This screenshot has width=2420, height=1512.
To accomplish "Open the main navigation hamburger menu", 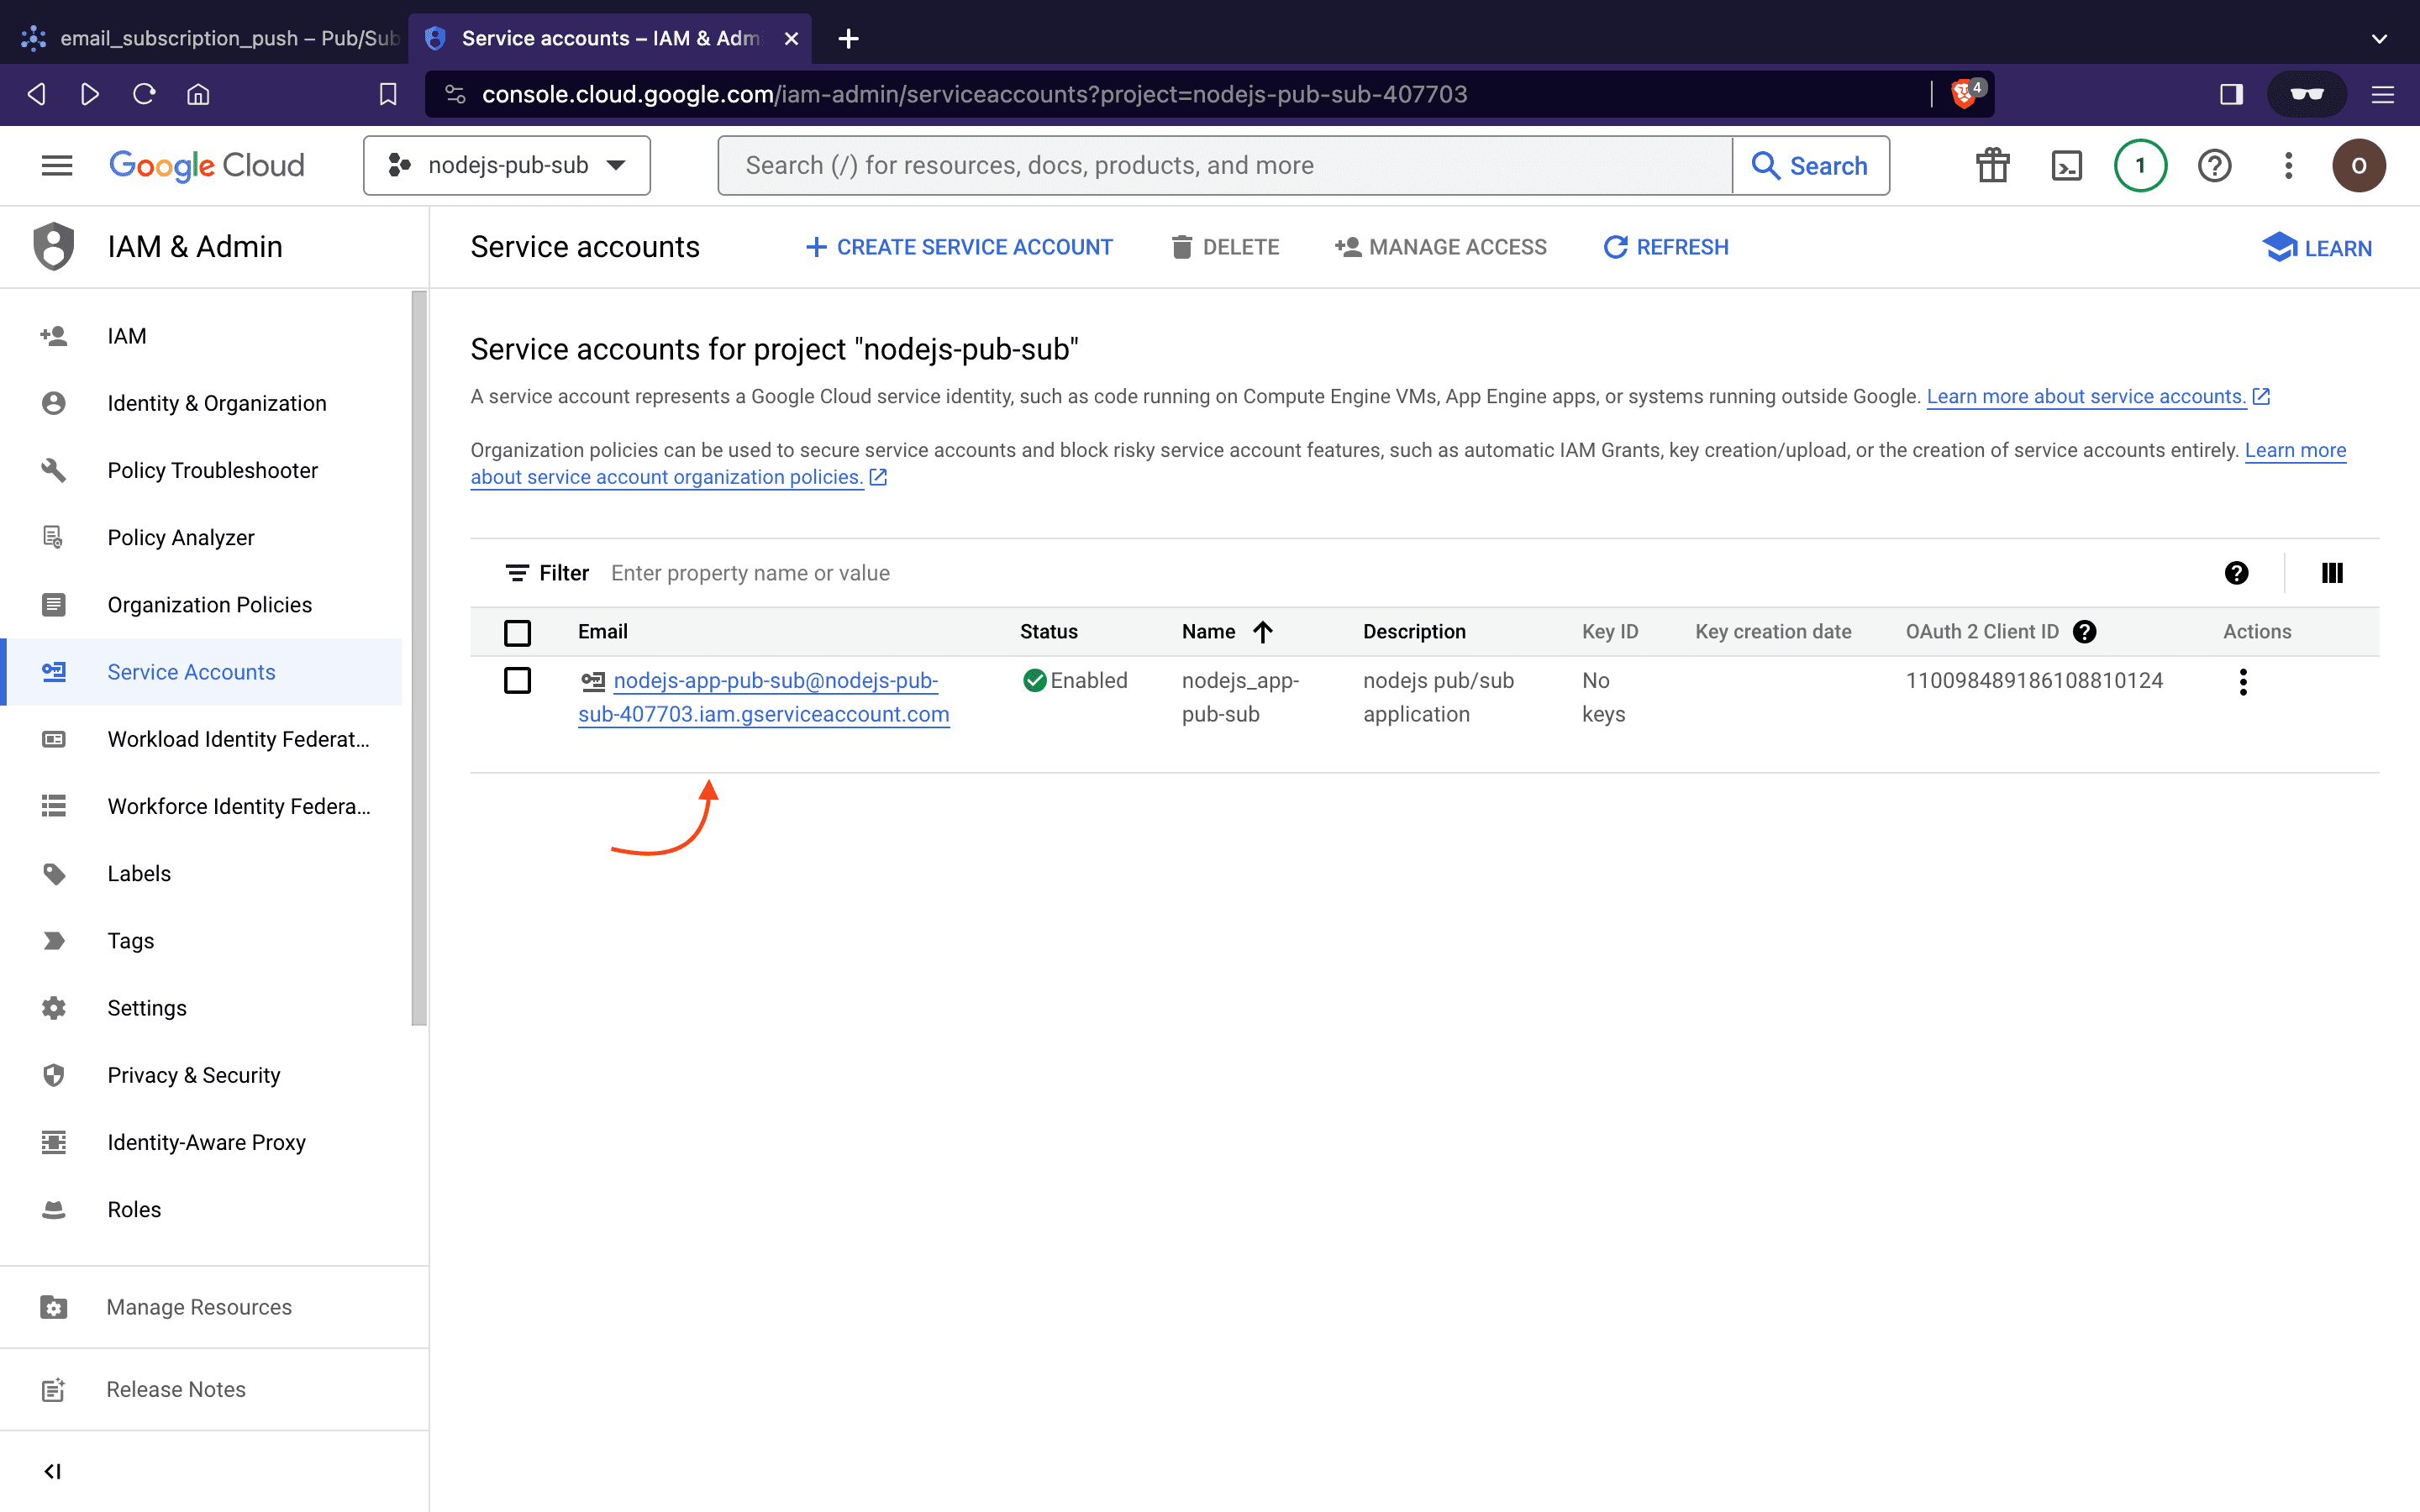I will [x=57, y=165].
